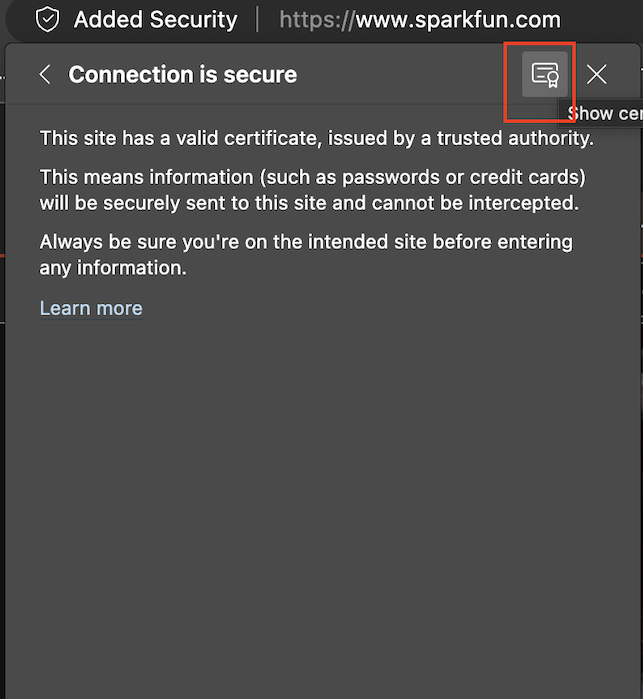The width and height of the screenshot is (643, 699).
Task: Click the divider before the URL
Action: [258, 19]
